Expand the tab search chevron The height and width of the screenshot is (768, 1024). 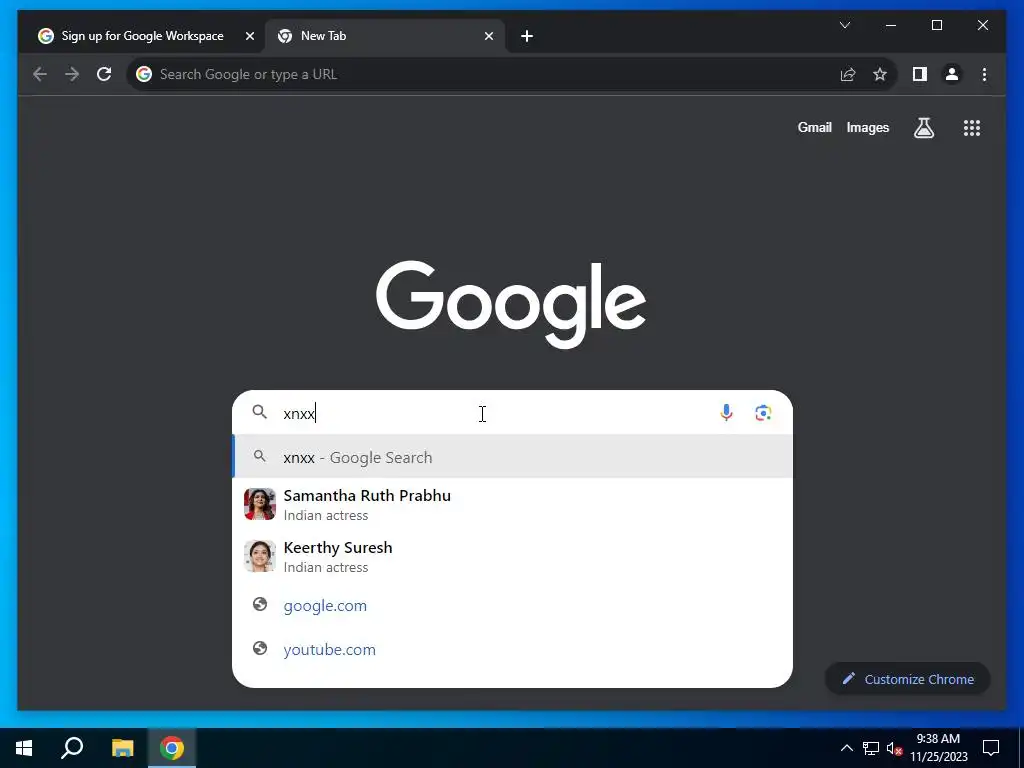[x=844, y=25]
